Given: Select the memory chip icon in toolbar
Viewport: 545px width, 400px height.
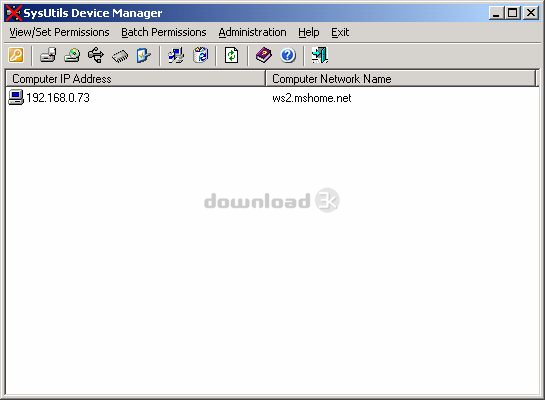Looking at the screenshot, I should [120, 56].
